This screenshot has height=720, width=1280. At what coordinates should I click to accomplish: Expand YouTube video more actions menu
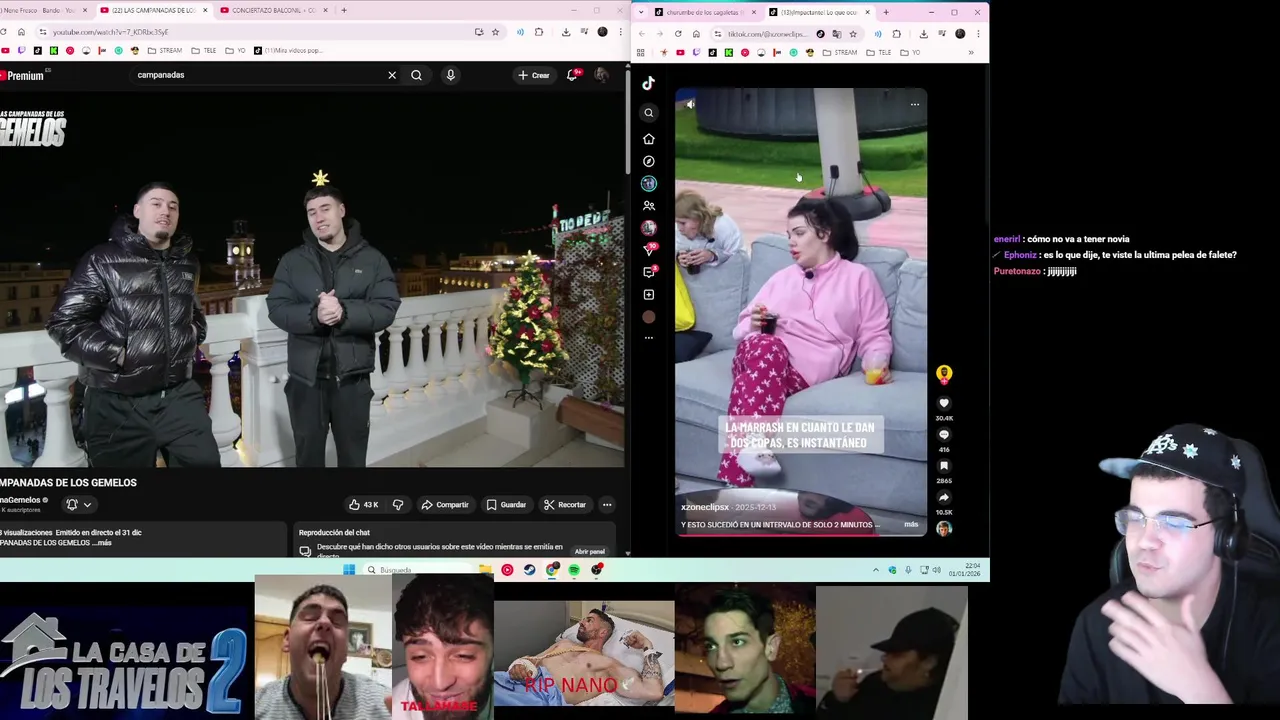click(607, 505)
